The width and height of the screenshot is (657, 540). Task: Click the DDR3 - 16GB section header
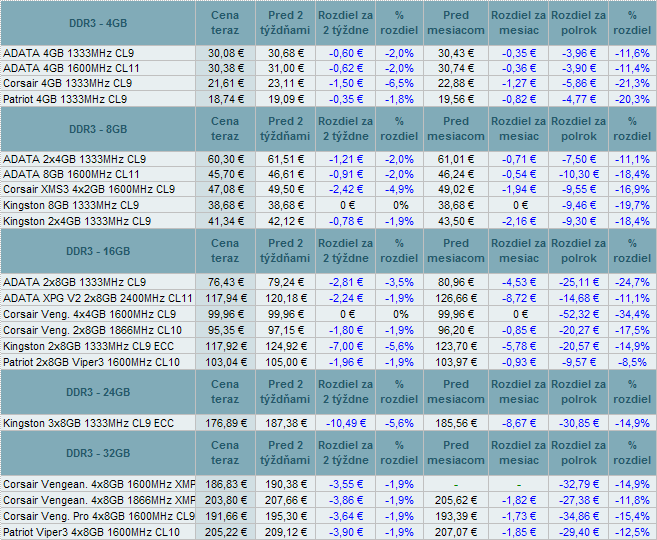(x=98, y=251)
